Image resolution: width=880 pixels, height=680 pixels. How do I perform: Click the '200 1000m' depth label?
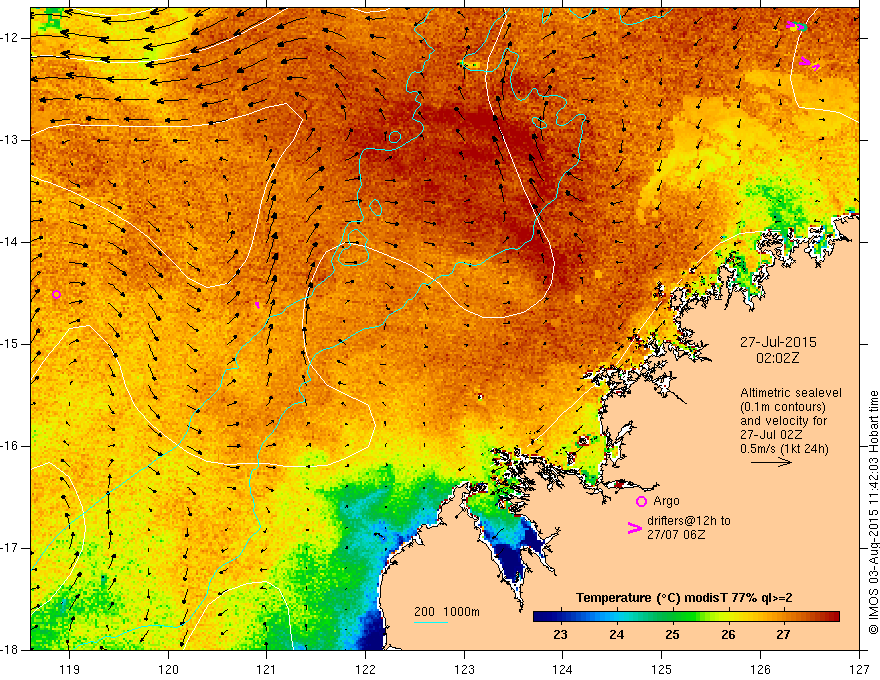(x=447, y=612)
